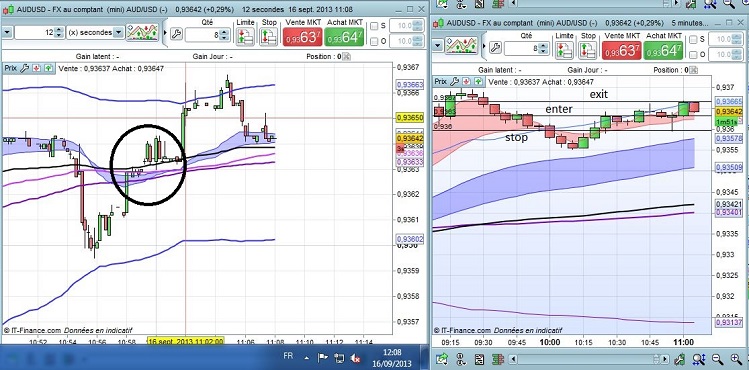Image resolution: width=749 pixels, height=370 pixels.
Task: Adjust the 12 timeframe units stepper
Action: click(x=59, y=32)
